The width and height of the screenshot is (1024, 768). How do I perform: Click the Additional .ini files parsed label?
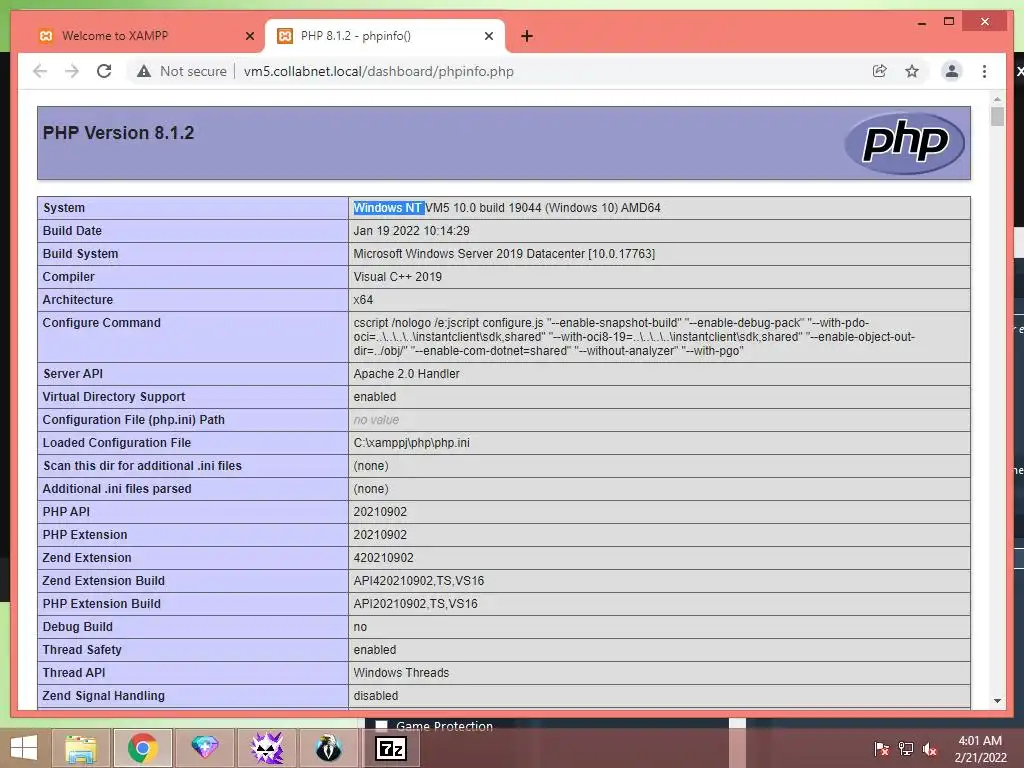(x=117, y=488)
